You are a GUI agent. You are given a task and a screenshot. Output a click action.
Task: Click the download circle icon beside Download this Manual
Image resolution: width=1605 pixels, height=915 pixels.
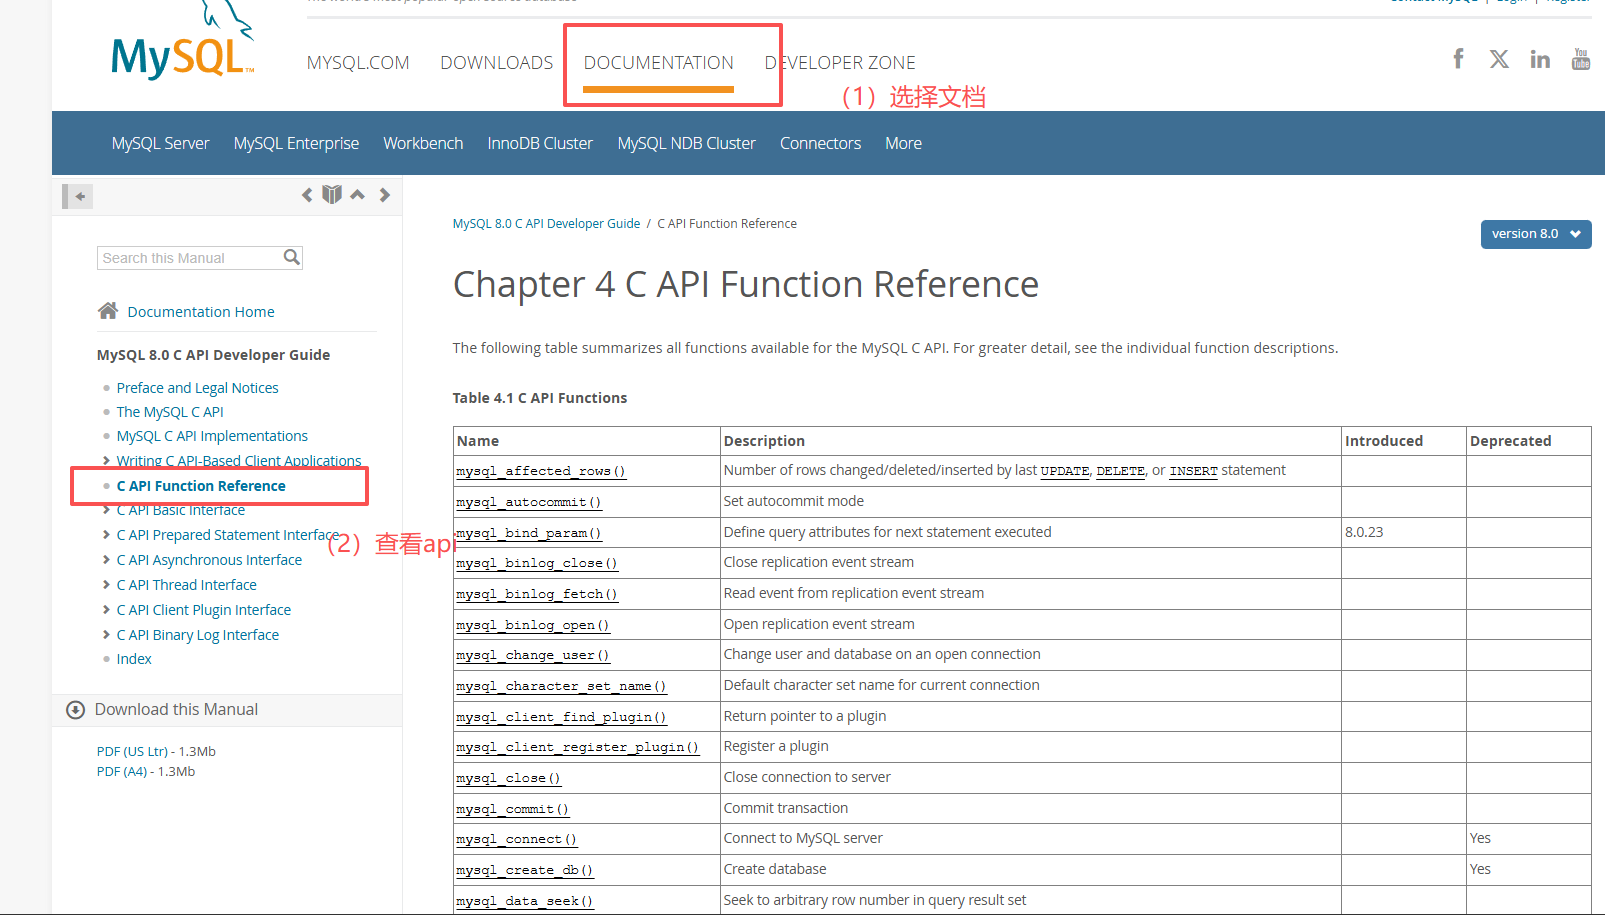click(x=75, y=710)
